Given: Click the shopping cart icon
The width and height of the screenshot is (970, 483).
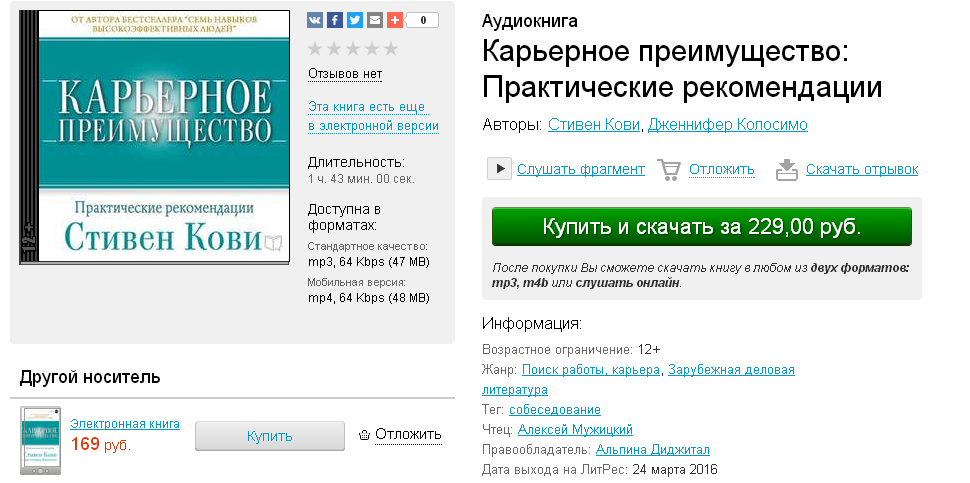Looking at the screenshot, I should tap(669, 169).
